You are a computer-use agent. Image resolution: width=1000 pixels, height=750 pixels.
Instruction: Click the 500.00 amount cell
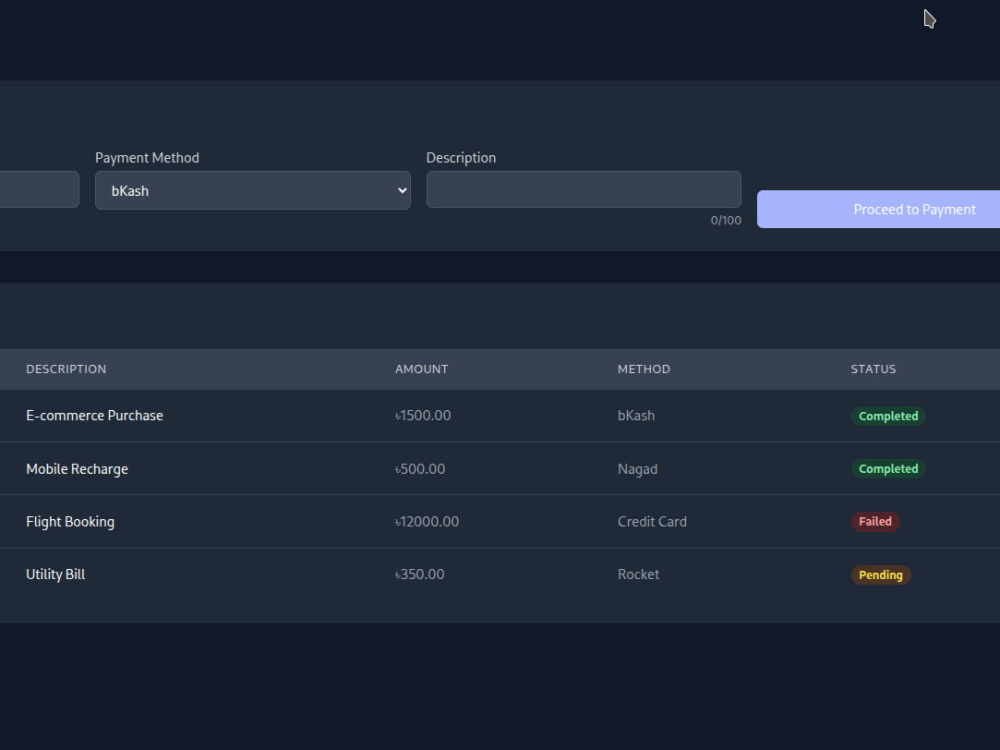tap(420, 469)
